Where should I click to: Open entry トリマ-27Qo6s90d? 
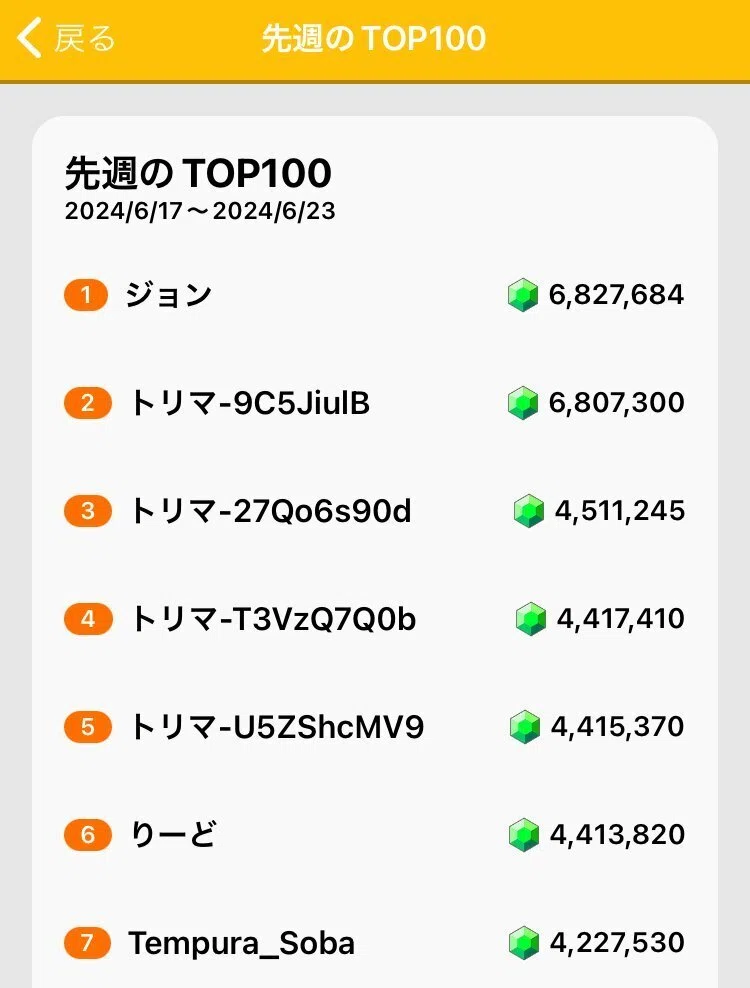point(270,511)
